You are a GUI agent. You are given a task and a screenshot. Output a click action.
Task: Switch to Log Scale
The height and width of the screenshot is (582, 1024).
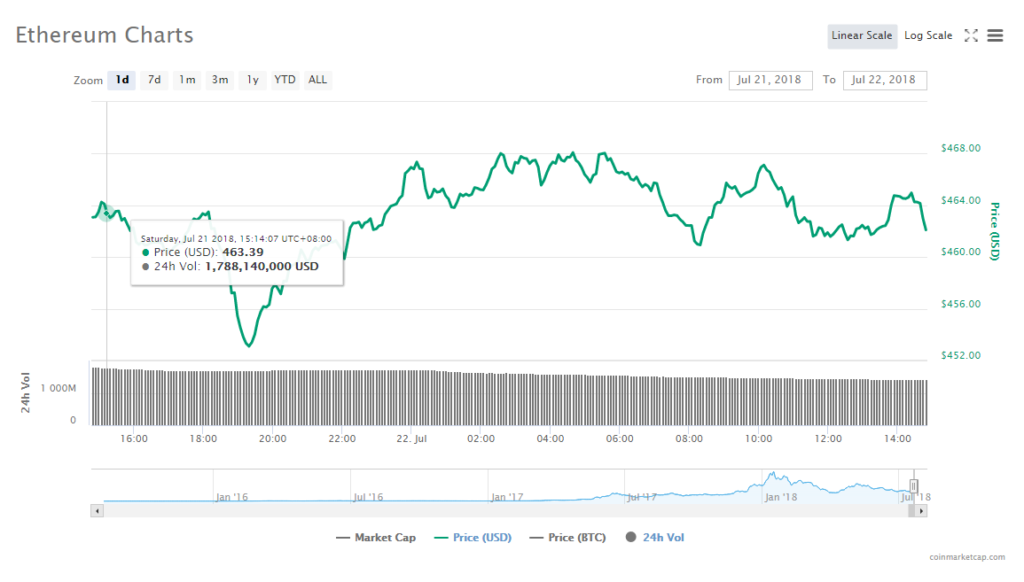[928, 36]
